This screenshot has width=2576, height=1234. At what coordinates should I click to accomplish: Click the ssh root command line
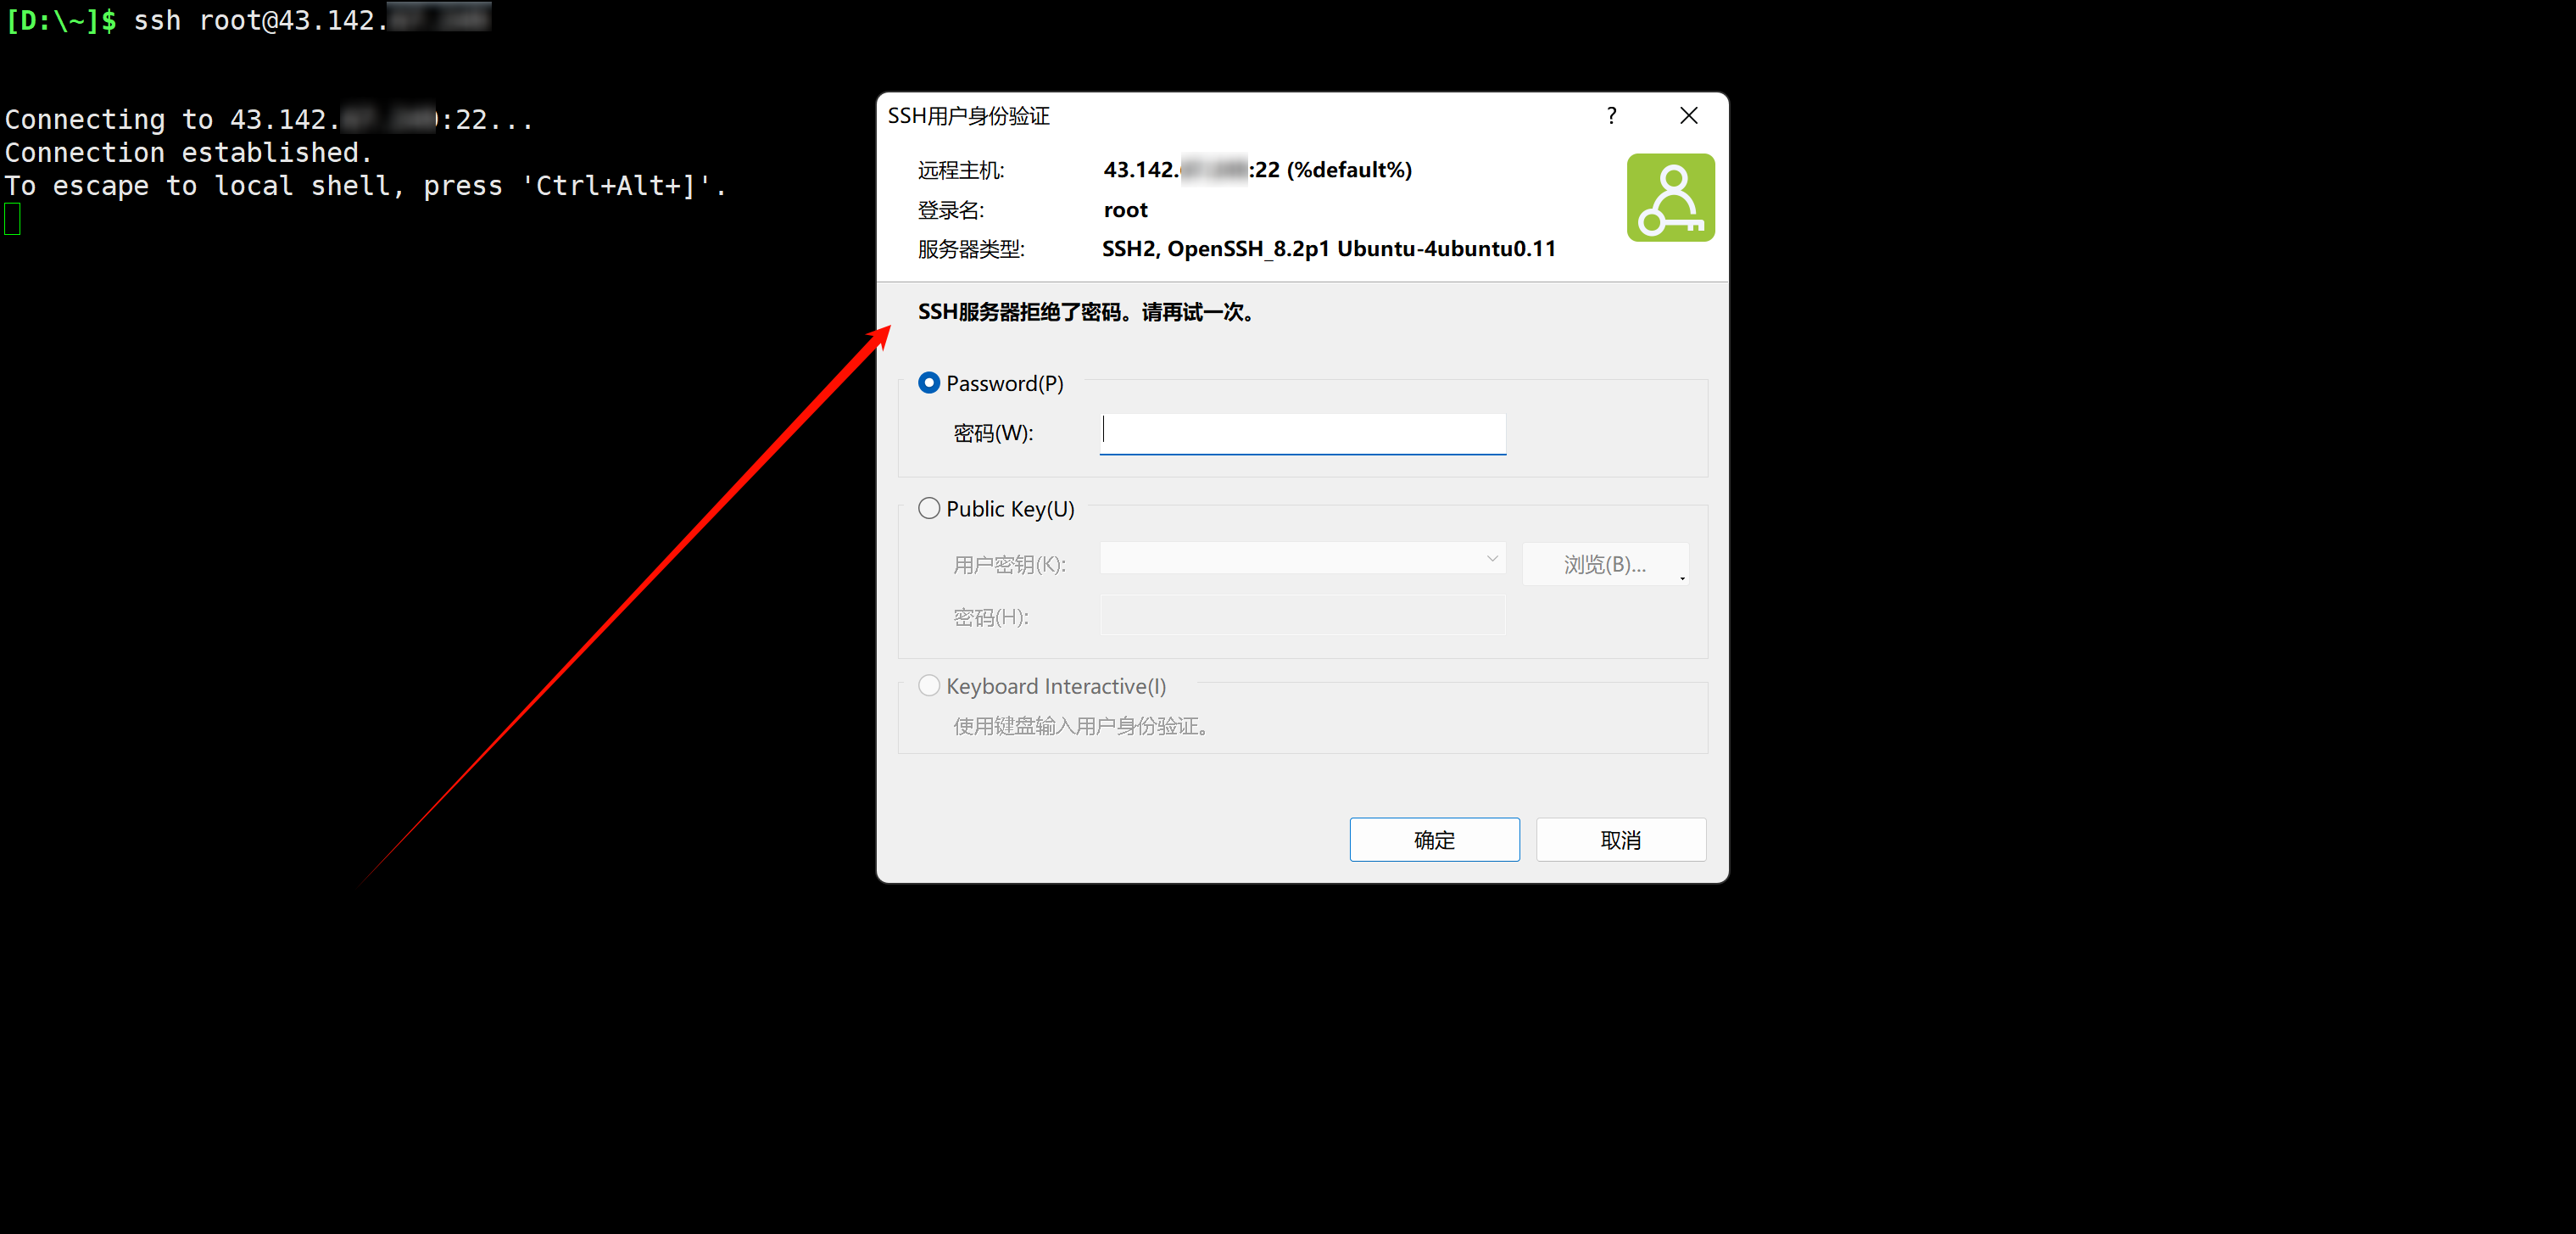click(x=248, y=20)
